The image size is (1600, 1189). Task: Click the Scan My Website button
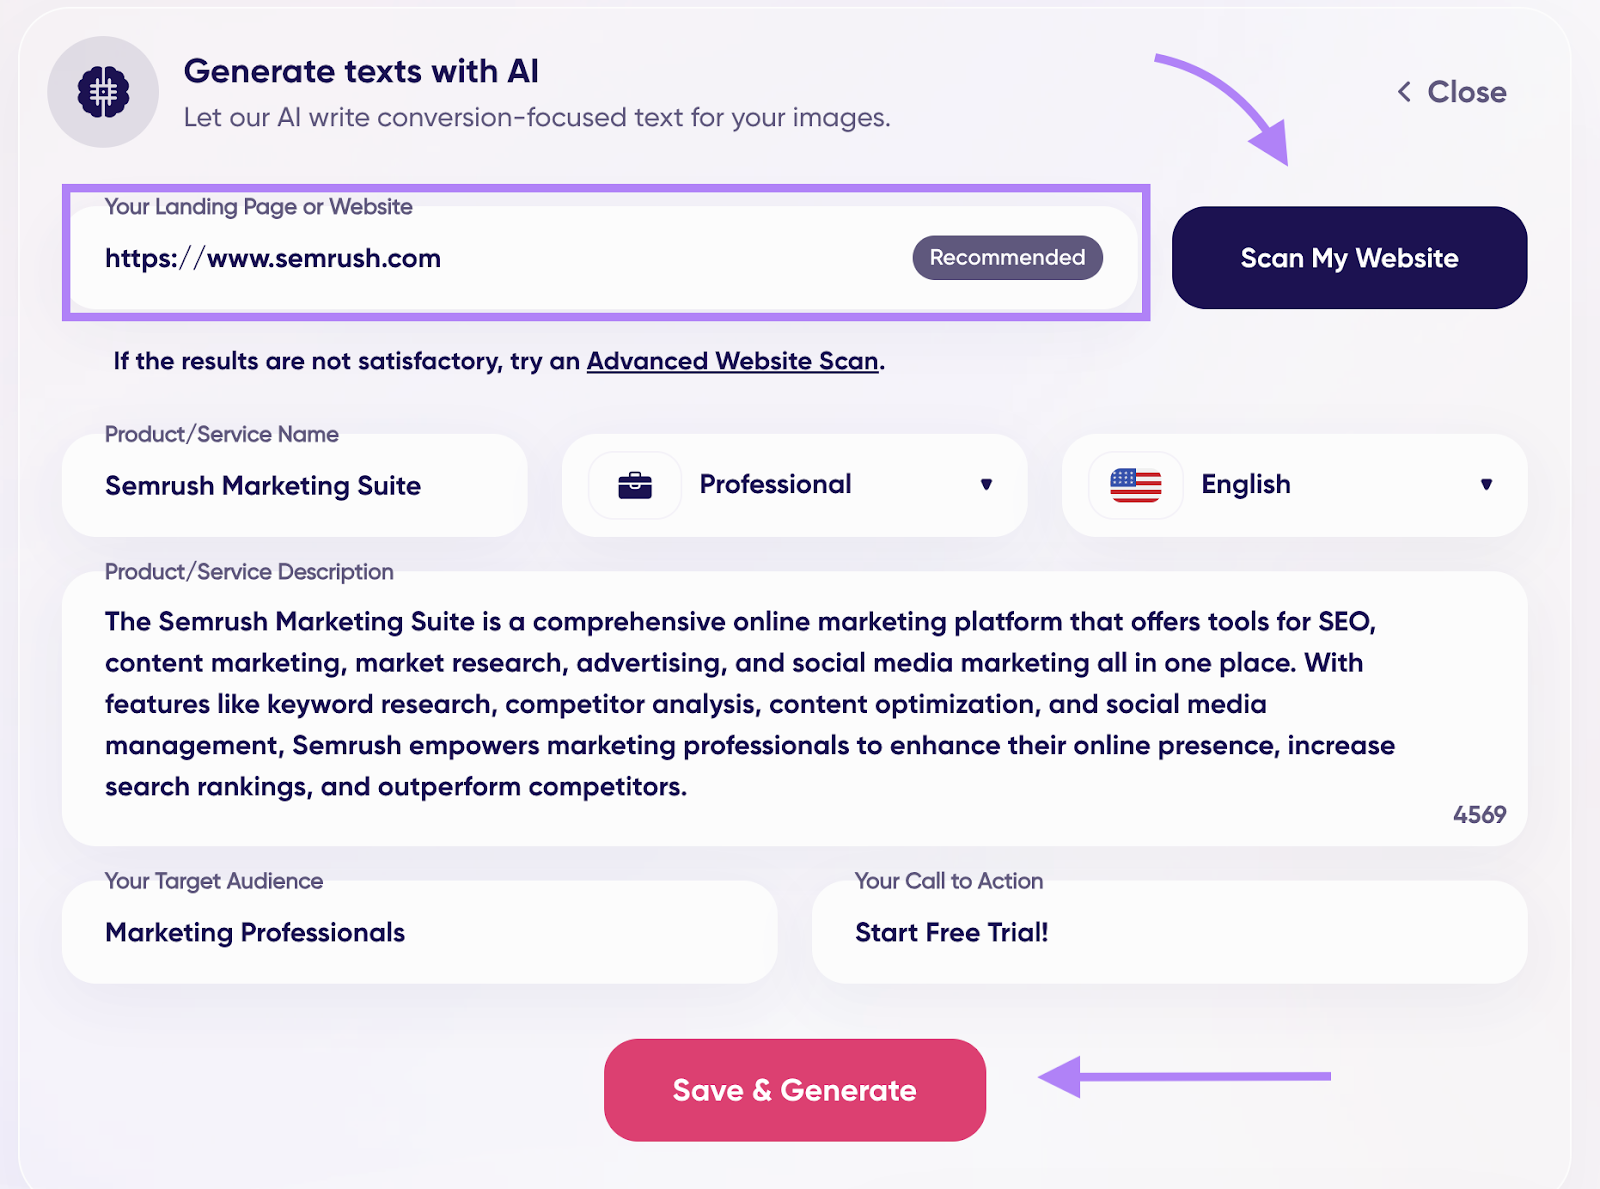[1349, 258]
